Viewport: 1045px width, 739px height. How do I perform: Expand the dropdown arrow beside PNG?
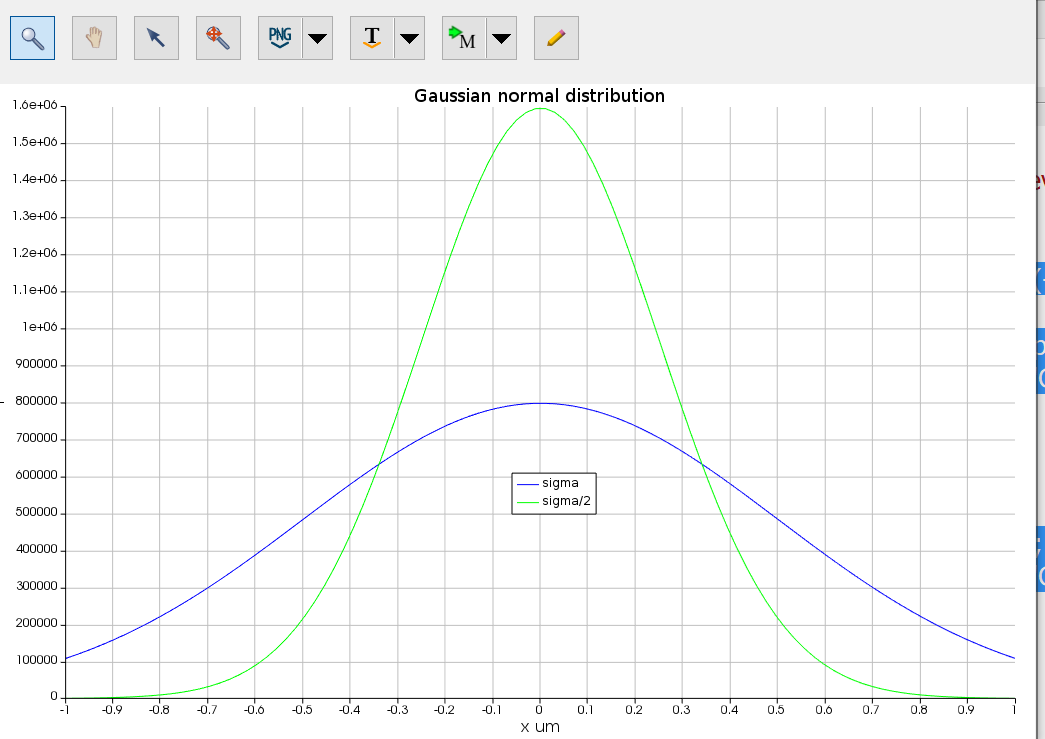[317, 38]
